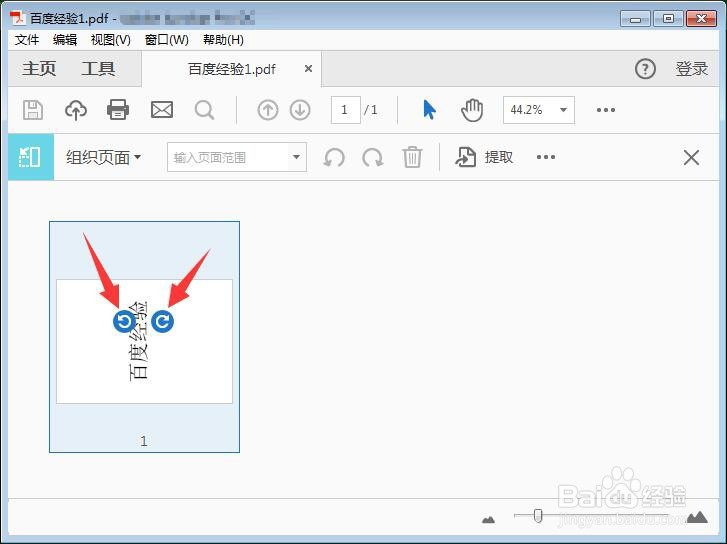The image size is (727, 544).
Task: Print the document with printer icon
Action: tap(118, 110)
